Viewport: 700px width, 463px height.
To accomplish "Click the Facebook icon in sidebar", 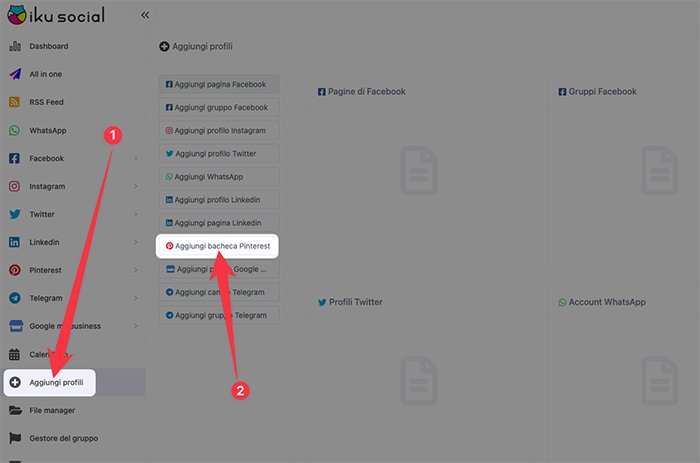I will click(14, 158).
